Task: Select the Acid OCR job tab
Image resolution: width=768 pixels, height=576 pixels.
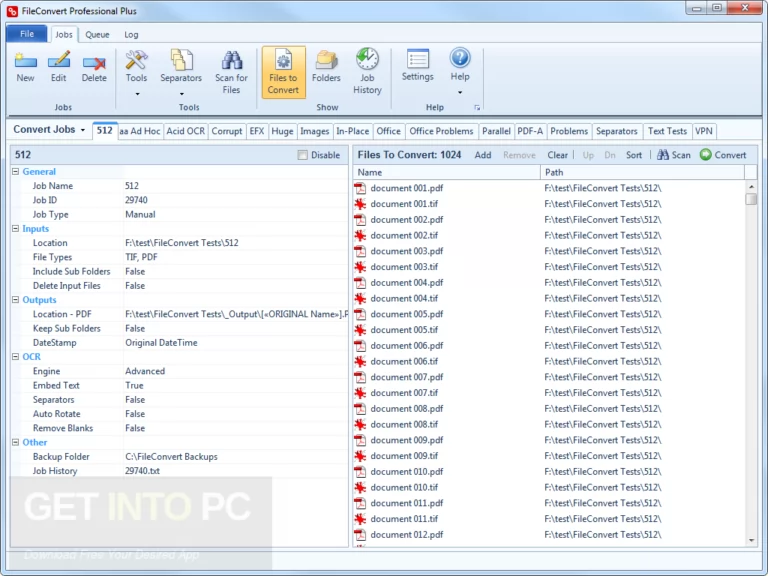Action: [186, 131]
